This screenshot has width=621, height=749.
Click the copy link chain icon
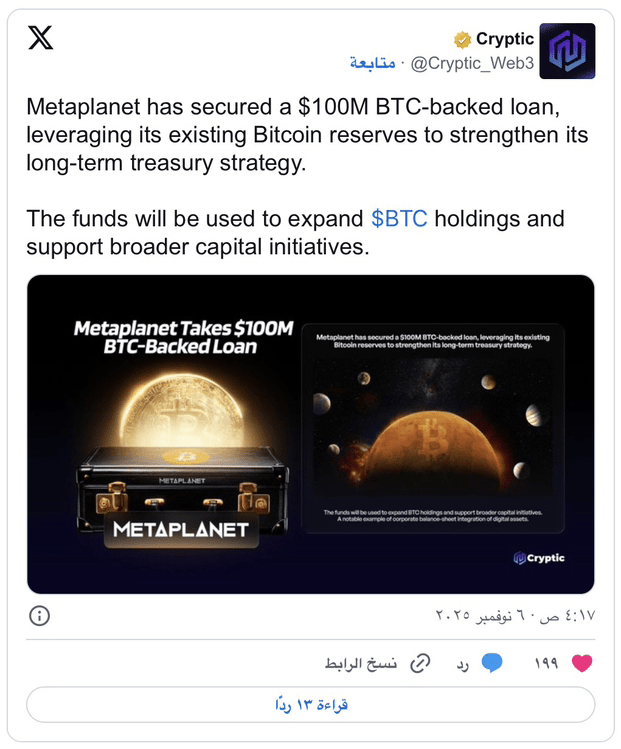point(420,663)
